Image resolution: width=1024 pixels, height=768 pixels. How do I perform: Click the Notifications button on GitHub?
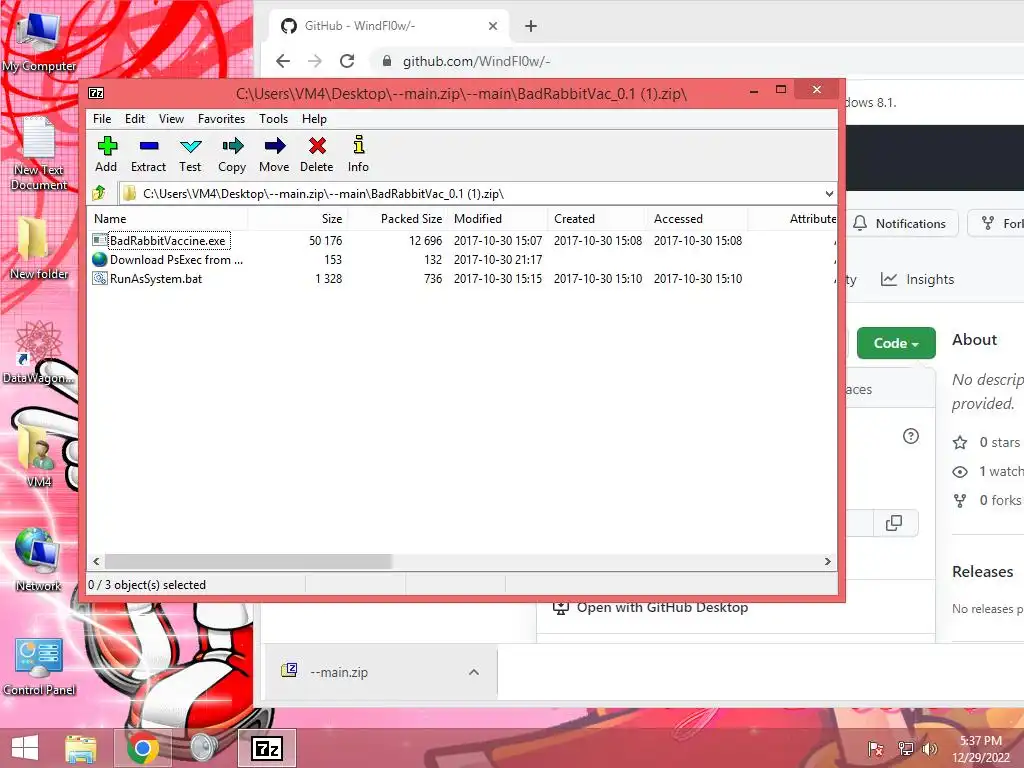click(x=905, y=223)
